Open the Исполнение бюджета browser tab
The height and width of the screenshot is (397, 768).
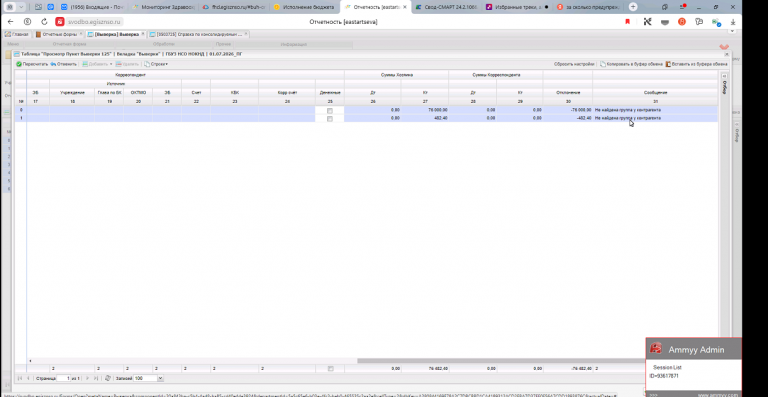tap(304, 7)
